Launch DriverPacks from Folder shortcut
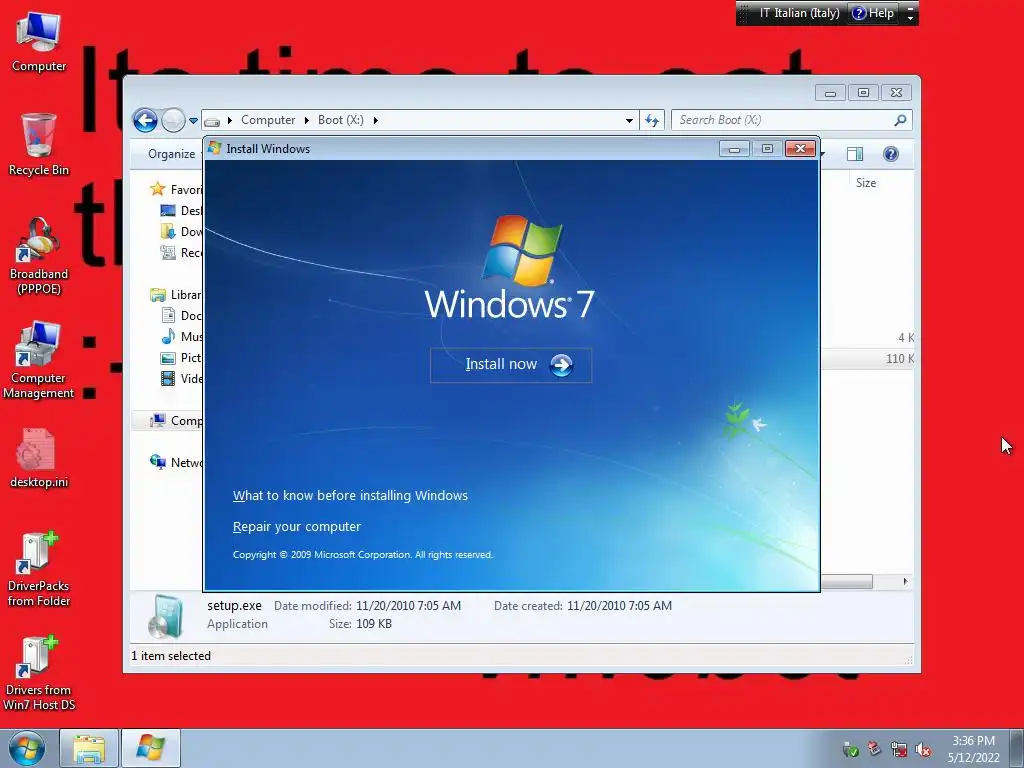Screen dimensions: 1024x768 pyautogui.click(x=39, y=569)
